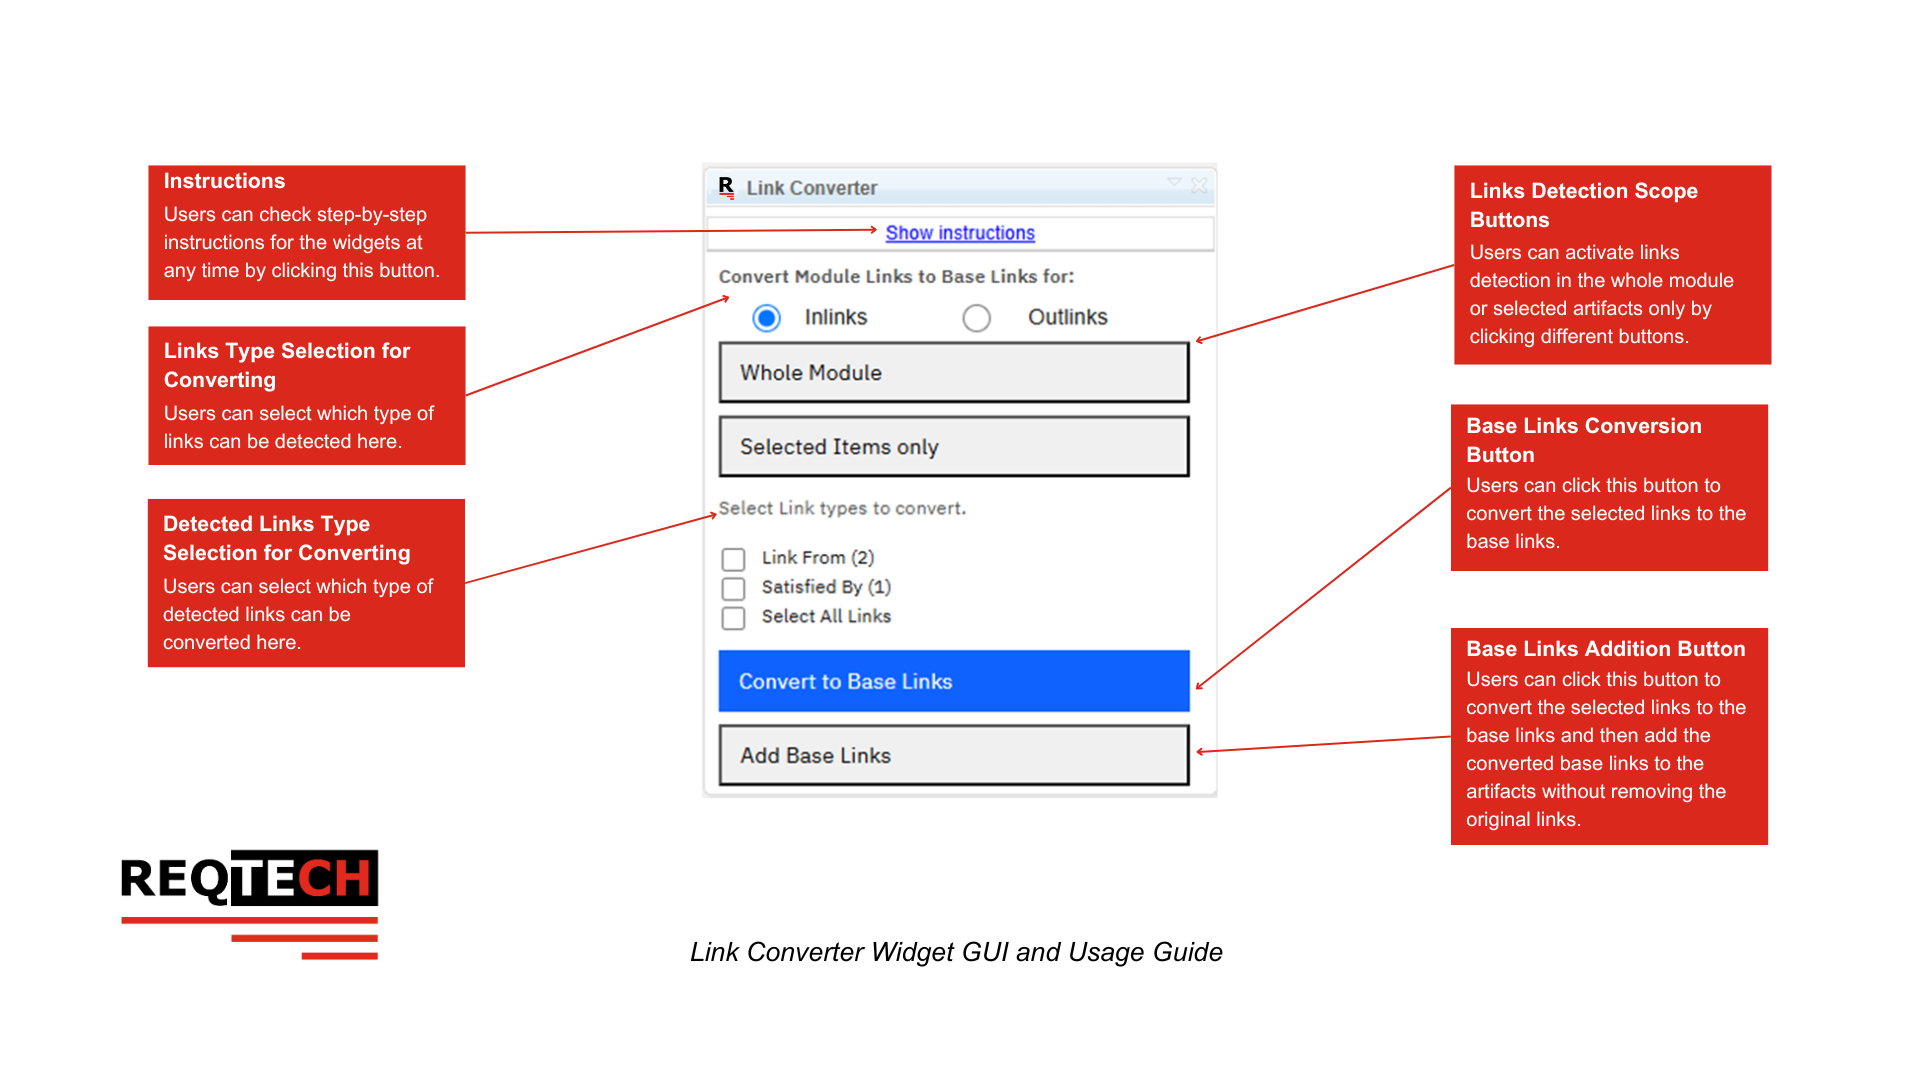Click the Add Base Links button

click(x=954, y=755)
